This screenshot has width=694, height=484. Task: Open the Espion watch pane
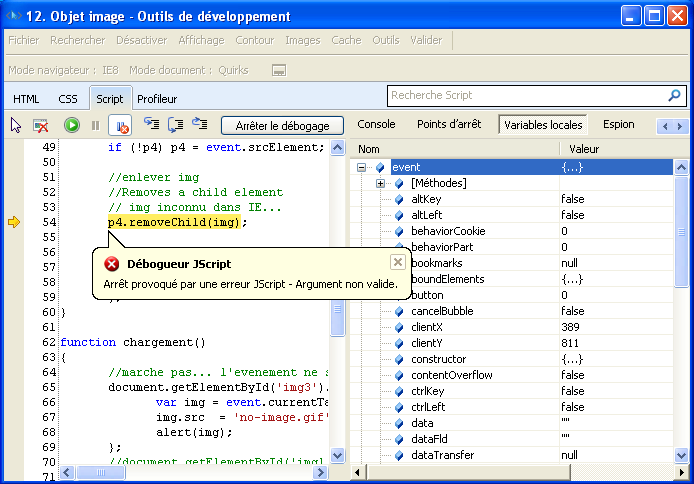(x=618, y=124)
